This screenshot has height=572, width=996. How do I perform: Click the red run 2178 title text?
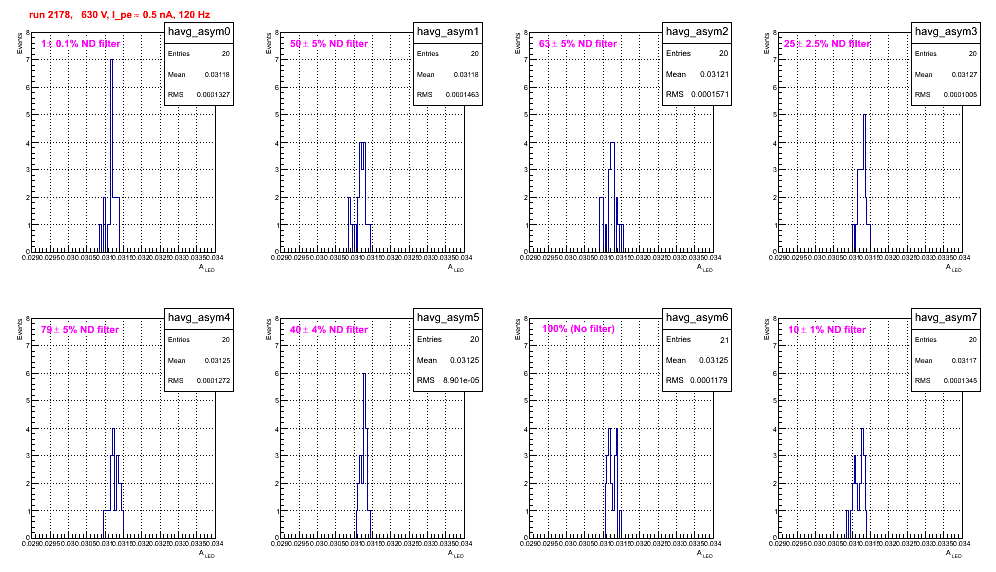[x=119, y=15]
